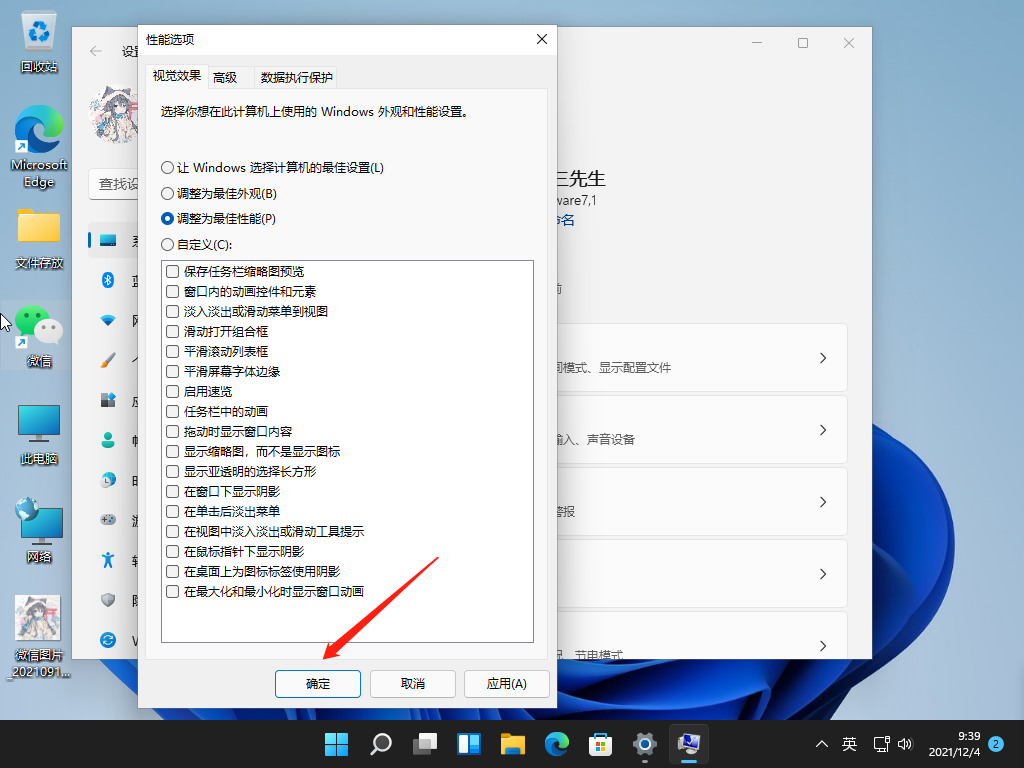
Task: Confirm settings with the 确定 button
Action: [317, 684]
